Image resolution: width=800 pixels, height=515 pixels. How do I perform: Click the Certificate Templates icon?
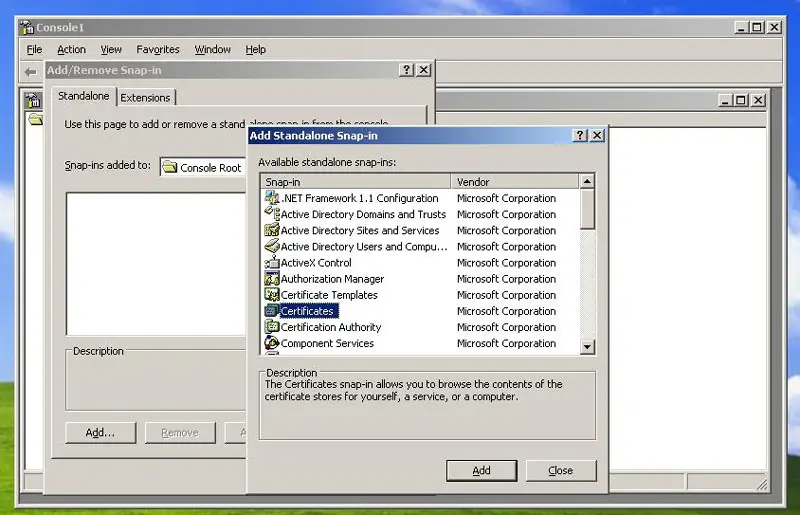tap(272, 295)
